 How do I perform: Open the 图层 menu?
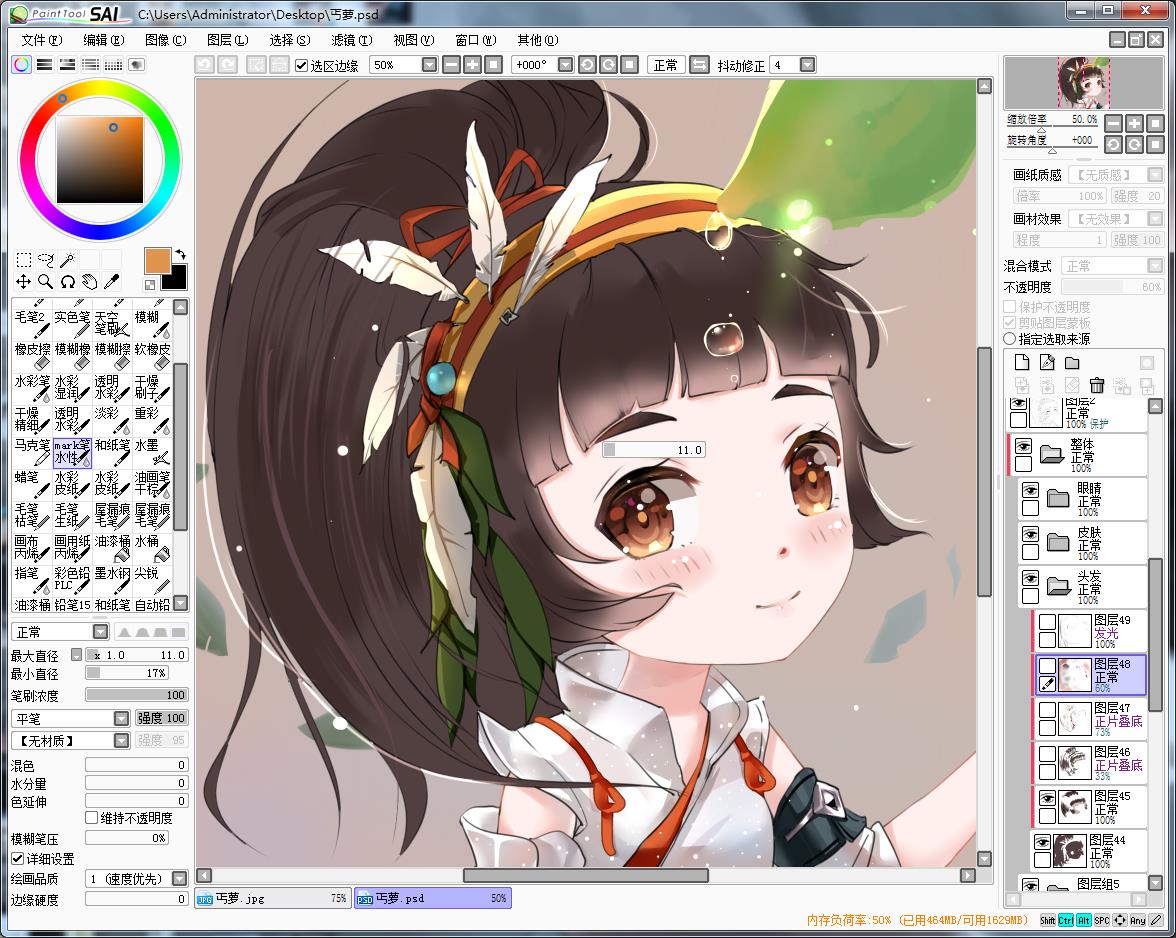coord(227,40)
